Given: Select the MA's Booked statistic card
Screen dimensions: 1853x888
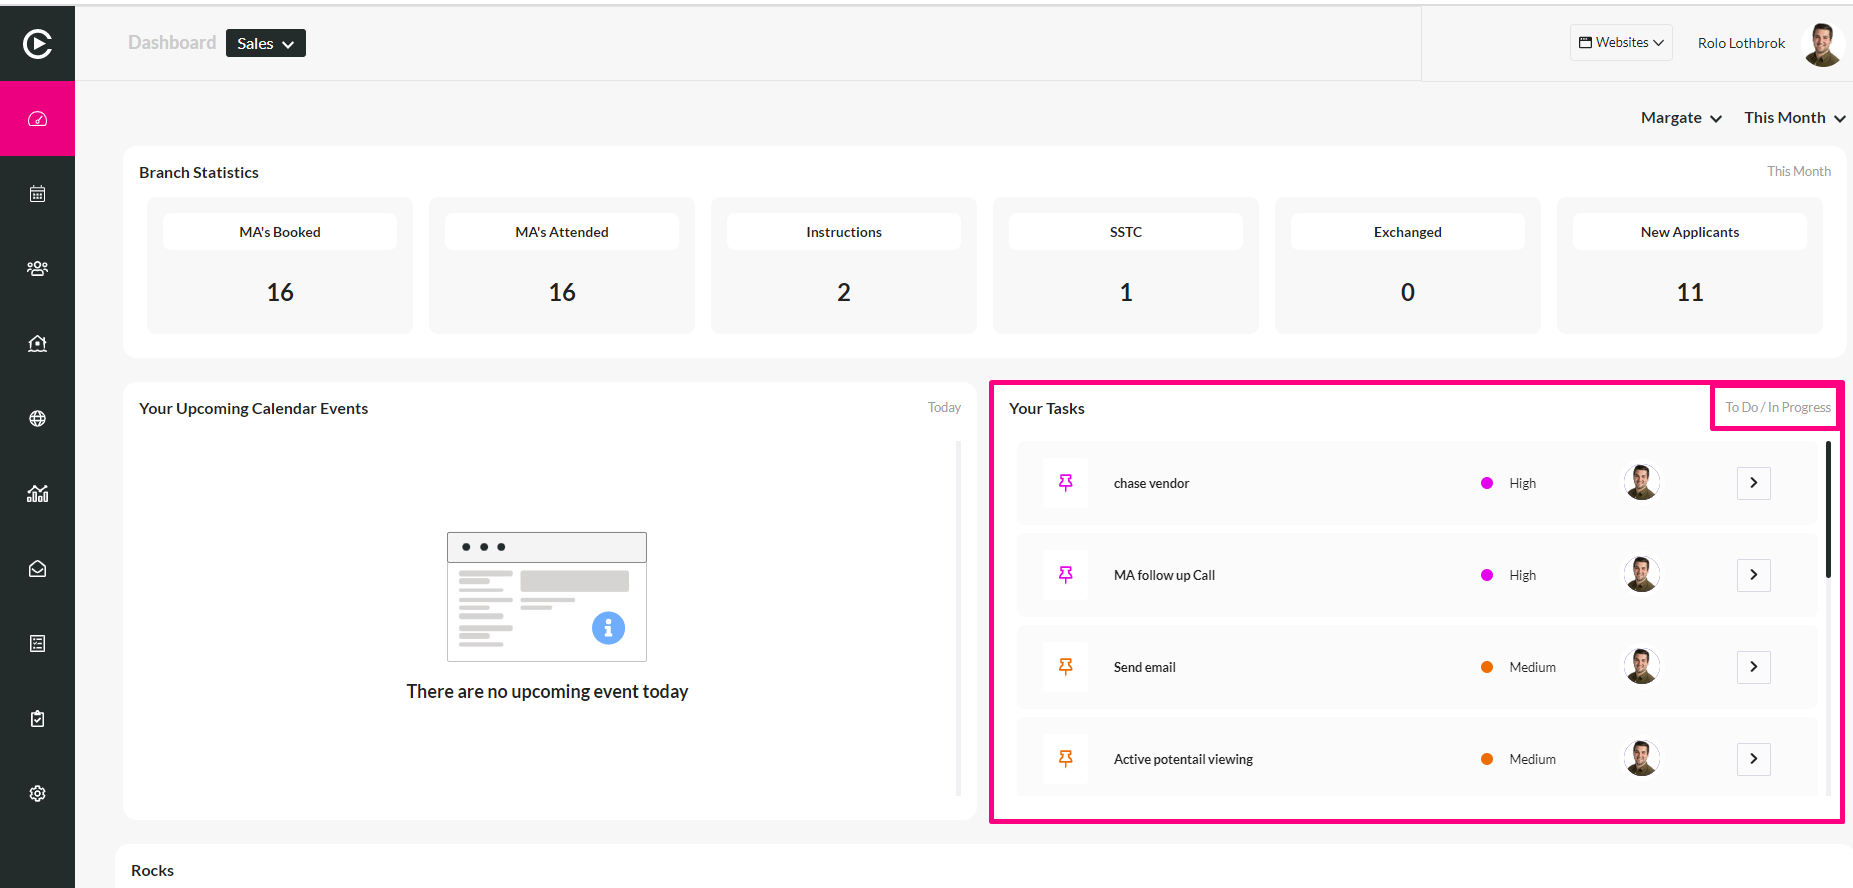Looking at the screenshot, I should [x=280, y=266].
